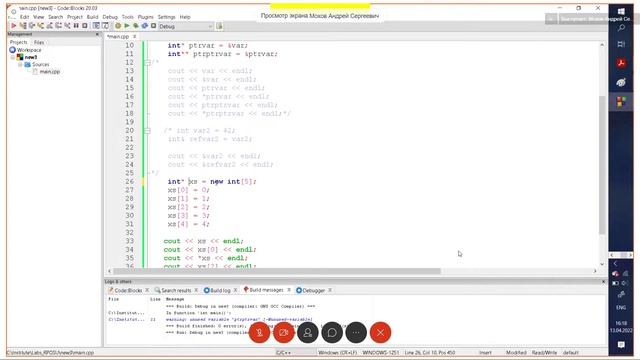
Task: Click the Build and run icon
Action: tap(136, 26)
